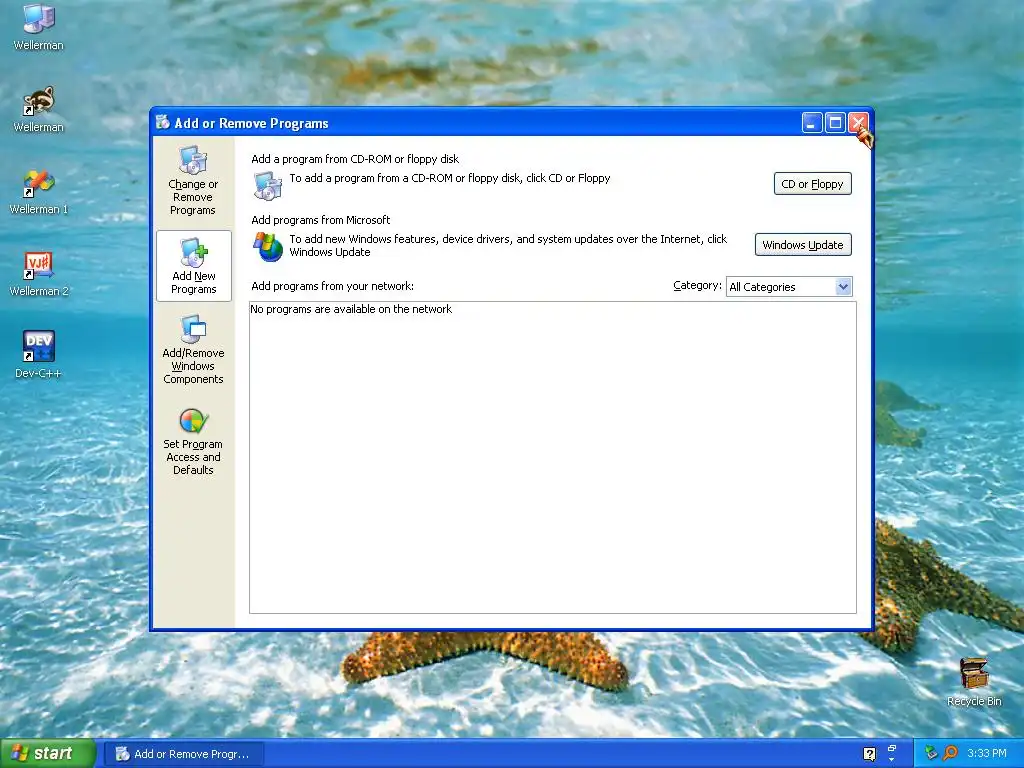This screenshot has width=1024, height=768.
Task: Open Change or Remove Programs section
Action: pyautogui.click(x=193, y=181)
